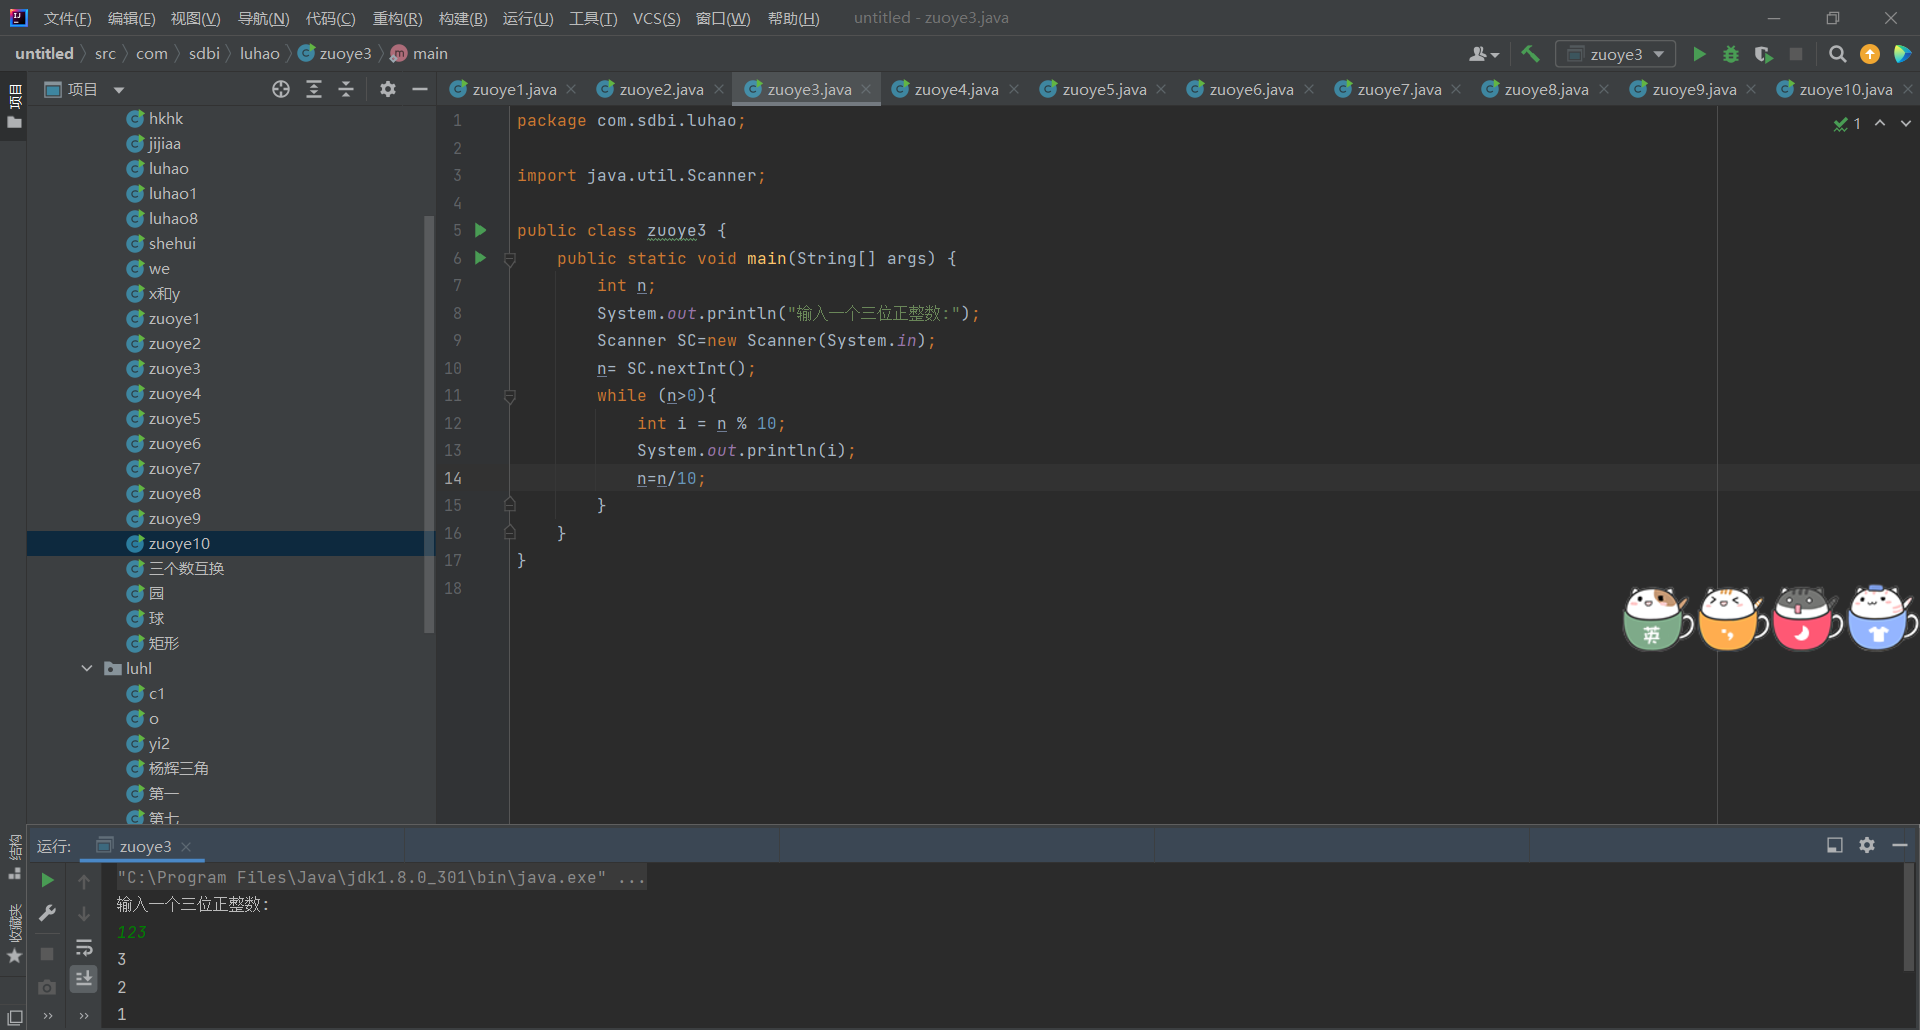
Task: Select zuoye7 in the project tree
Action: coord(174,468)
